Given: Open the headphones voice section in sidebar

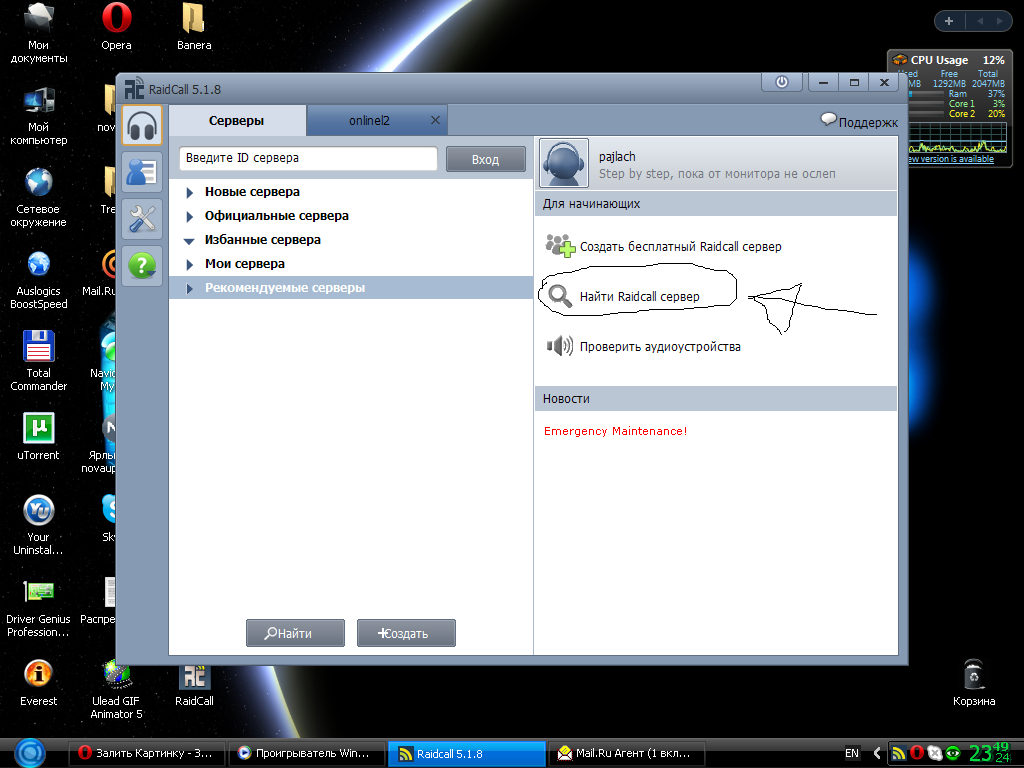Looking at the screenshot, I should click(142, 125).
